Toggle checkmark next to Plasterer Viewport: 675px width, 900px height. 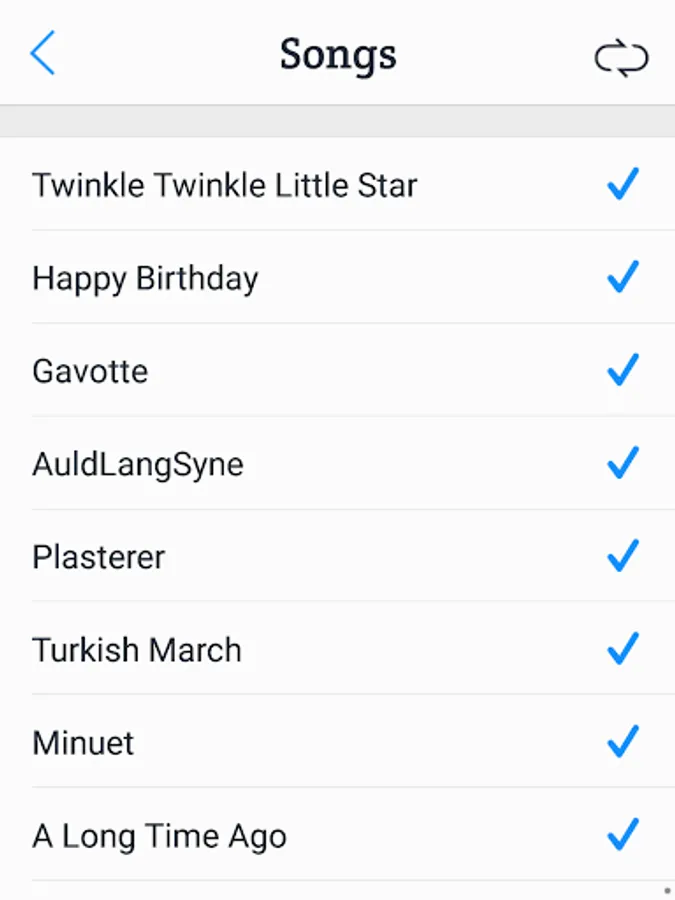pyautogui.click(x=622, y=556)
